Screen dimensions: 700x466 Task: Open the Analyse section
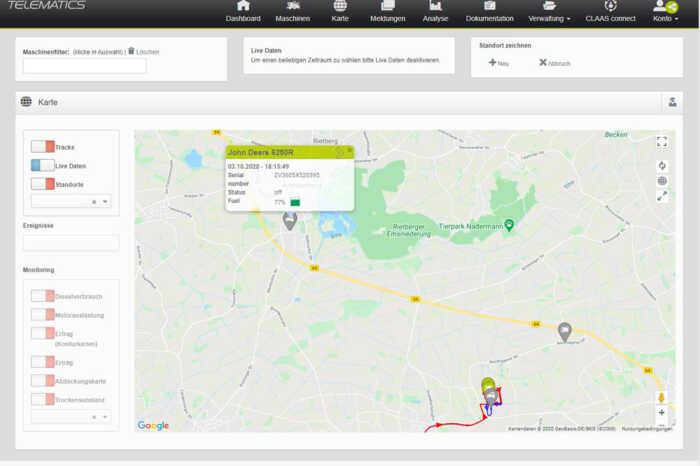[435, 12]
